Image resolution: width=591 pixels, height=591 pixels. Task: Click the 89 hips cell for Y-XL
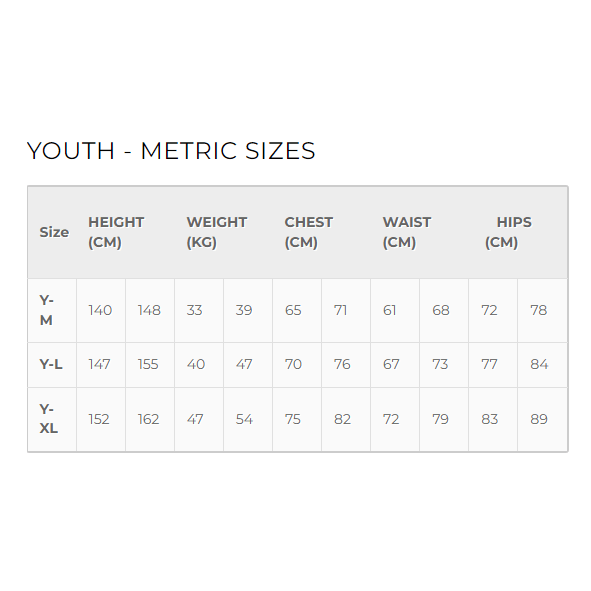(539, 419)
